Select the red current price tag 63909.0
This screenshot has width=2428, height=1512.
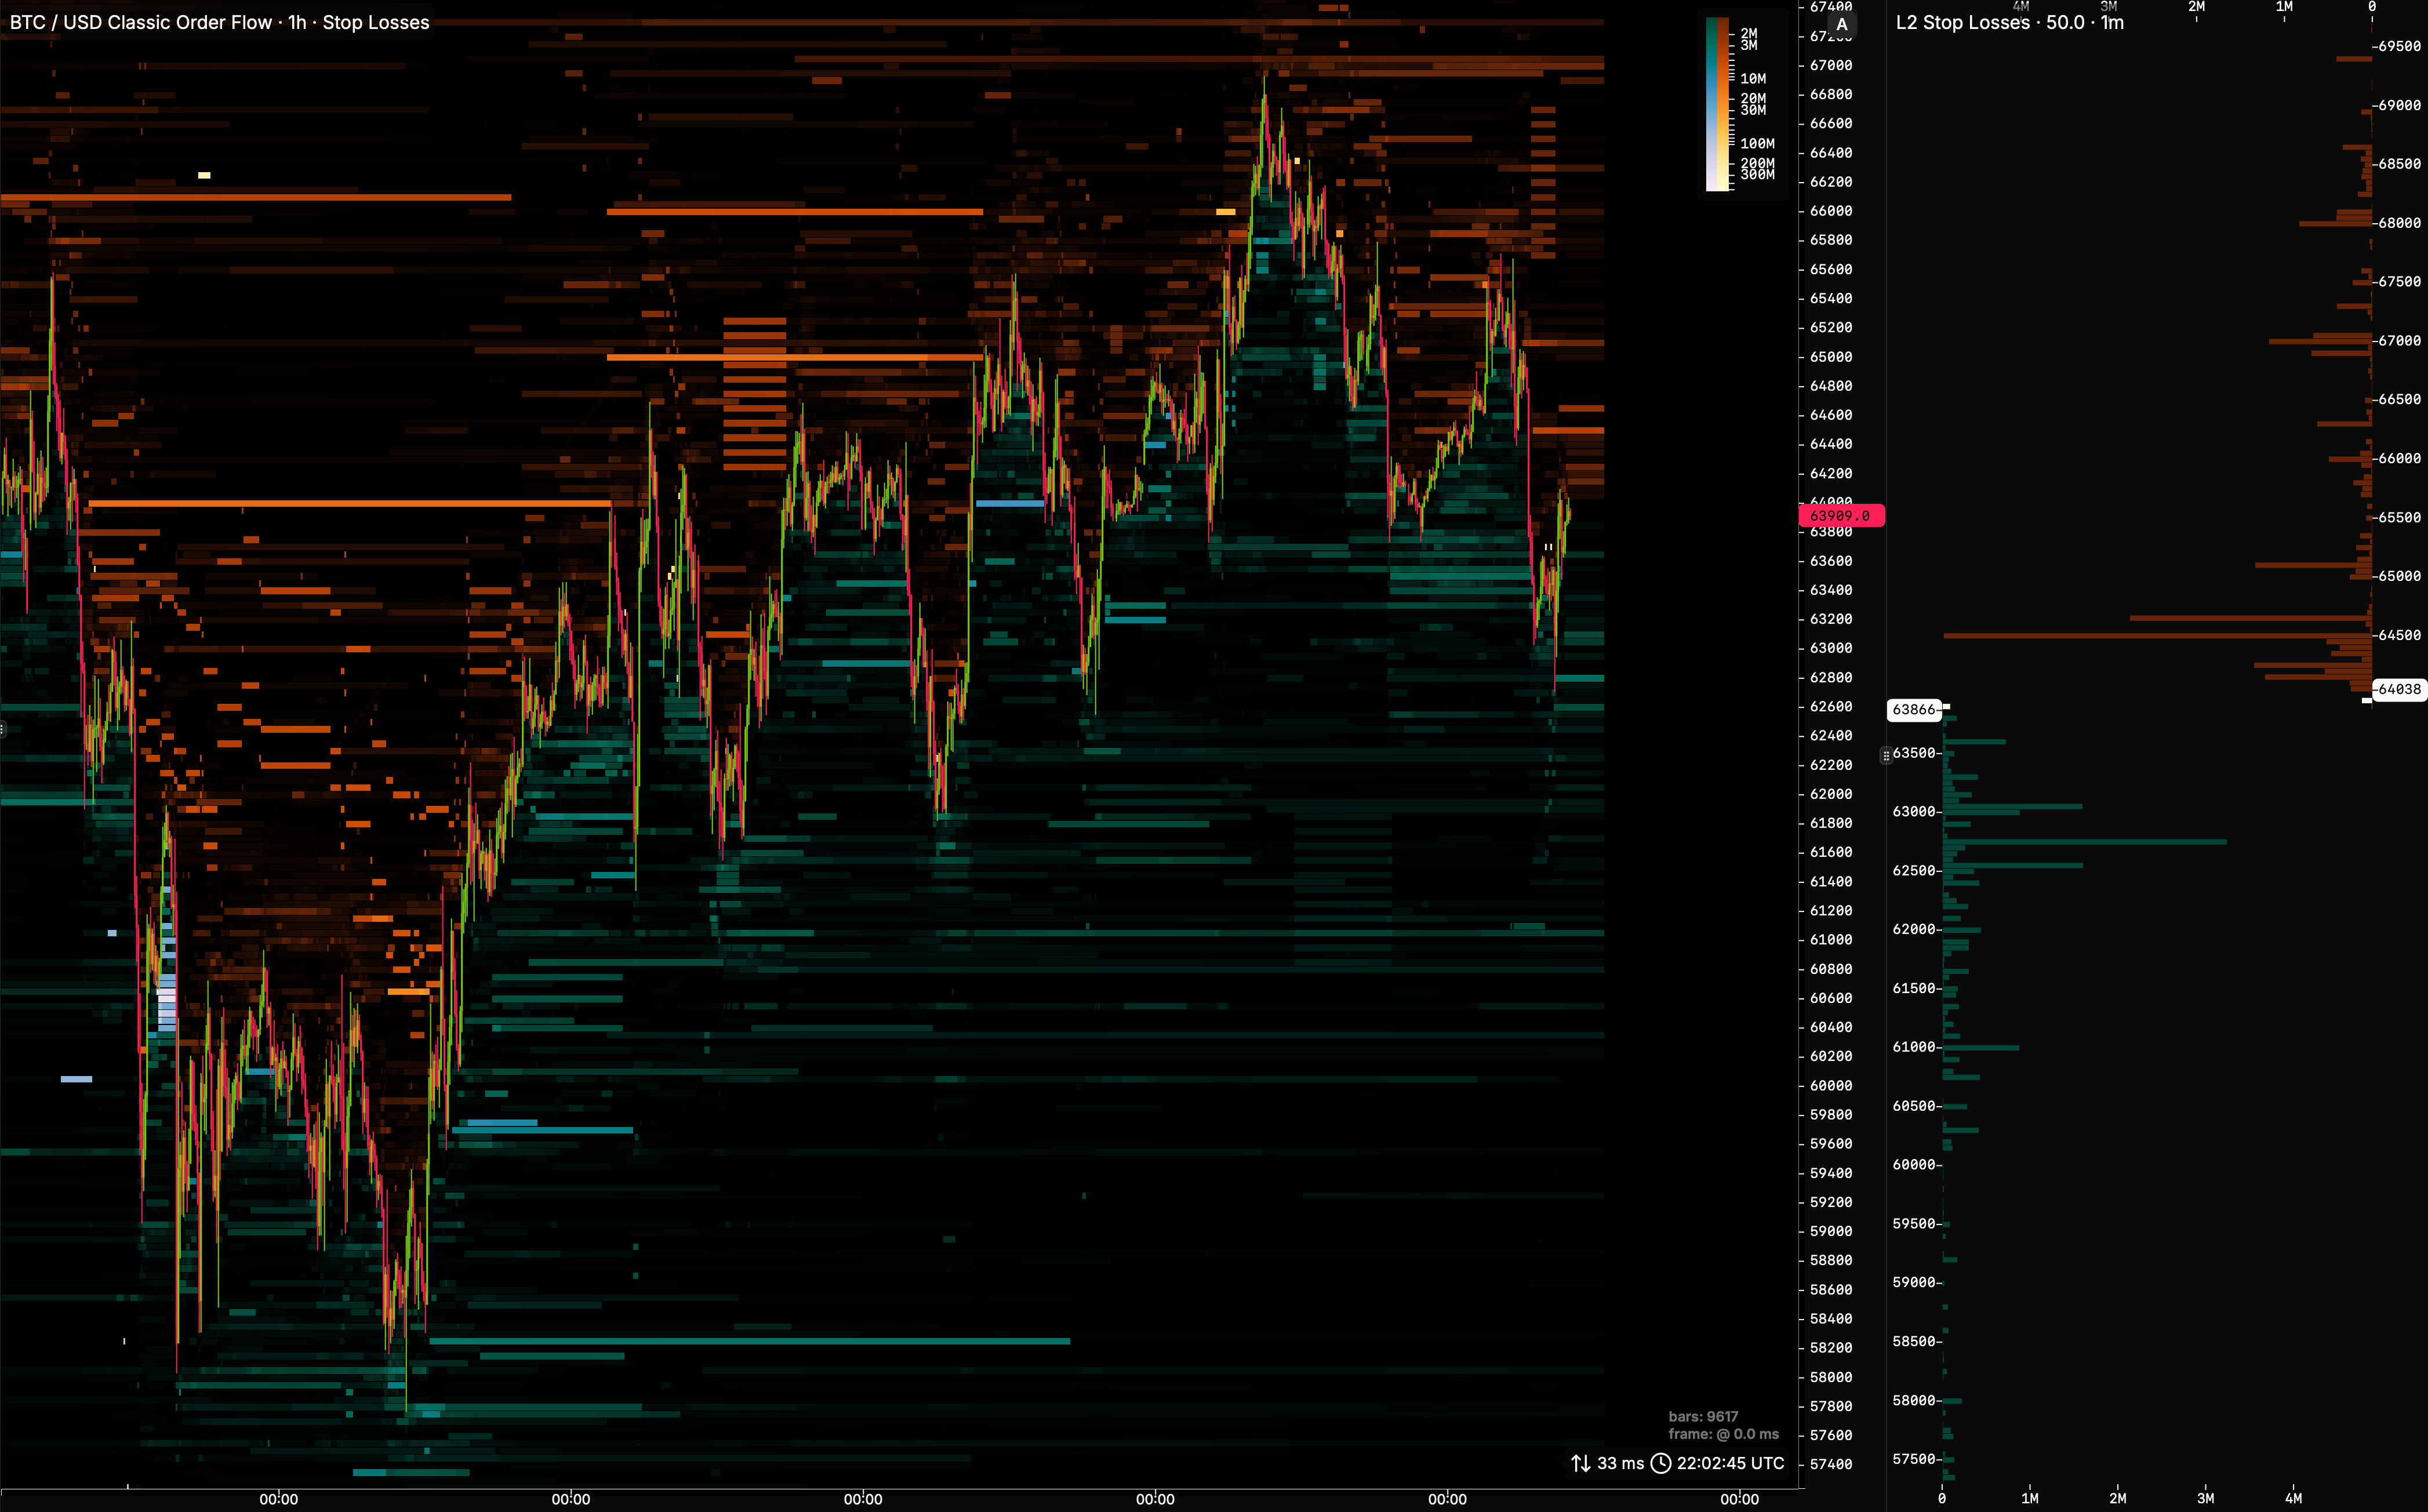tap(1841, 516)
